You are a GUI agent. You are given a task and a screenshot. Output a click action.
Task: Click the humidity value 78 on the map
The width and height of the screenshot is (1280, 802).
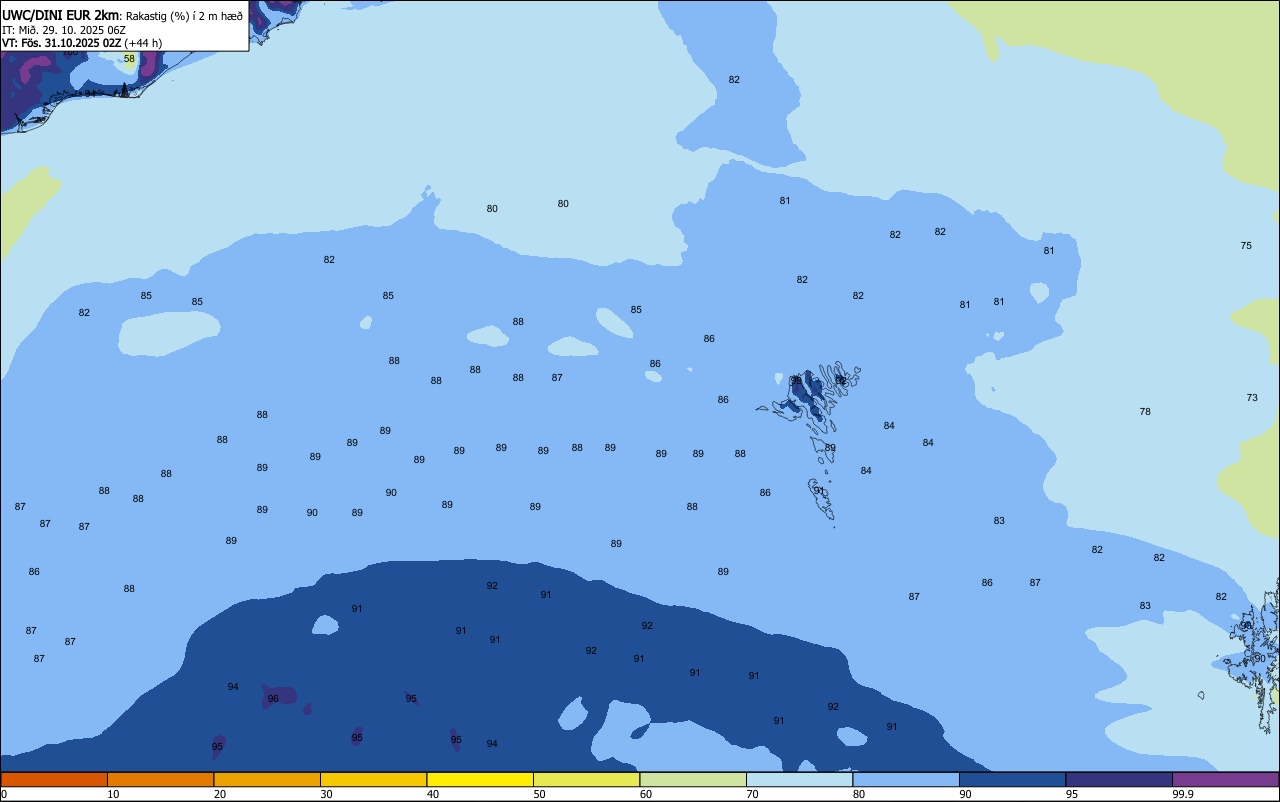tap(1145, 412)
